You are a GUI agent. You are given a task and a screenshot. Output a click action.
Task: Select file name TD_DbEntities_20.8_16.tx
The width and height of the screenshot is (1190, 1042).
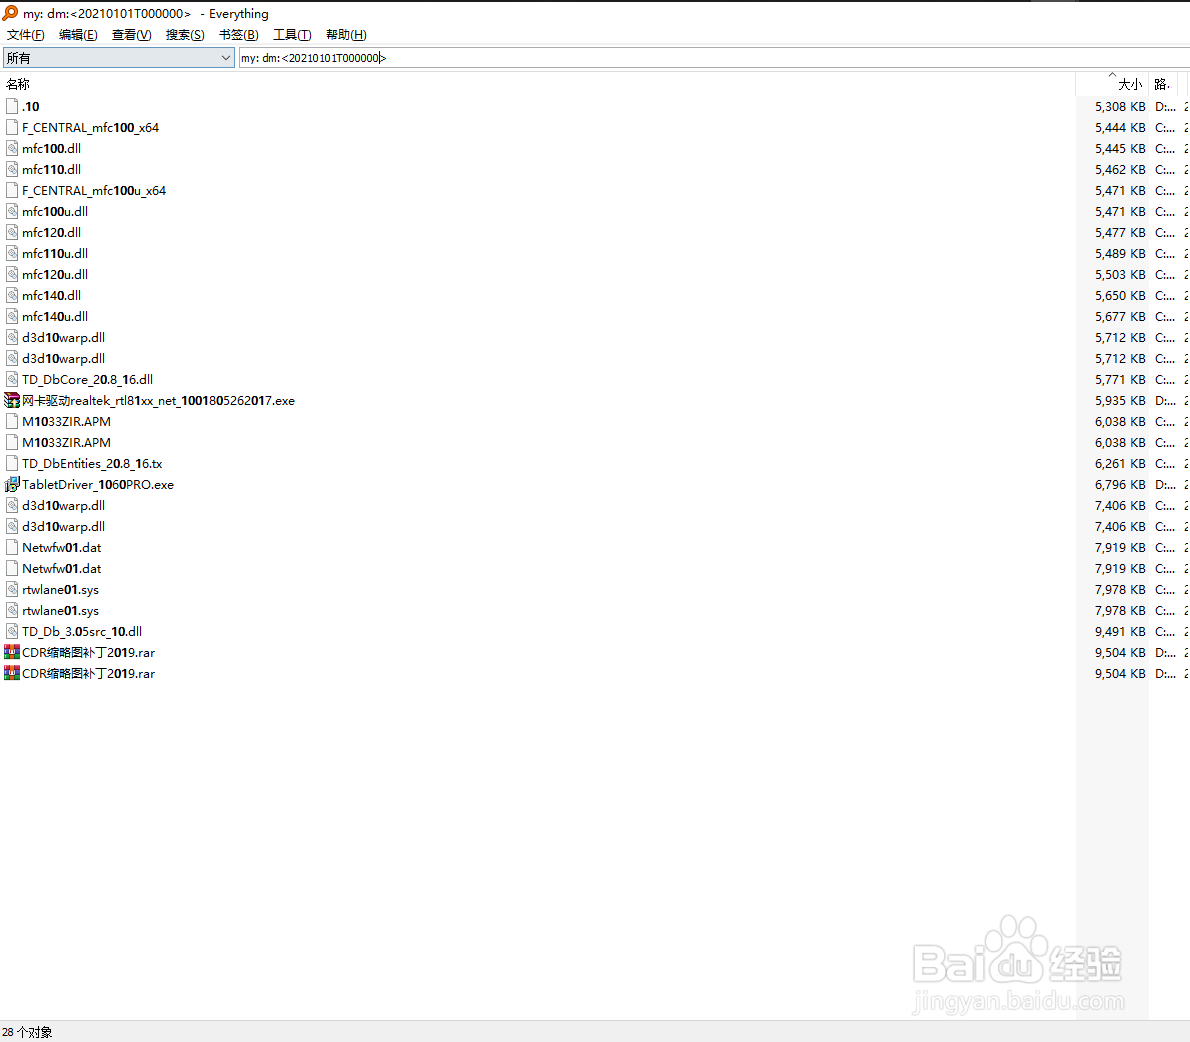92,464
